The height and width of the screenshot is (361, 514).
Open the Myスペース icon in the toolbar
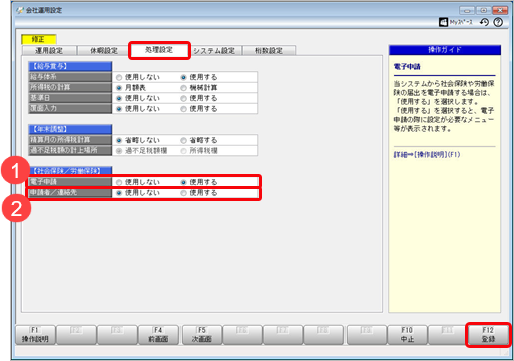[456, 22]
